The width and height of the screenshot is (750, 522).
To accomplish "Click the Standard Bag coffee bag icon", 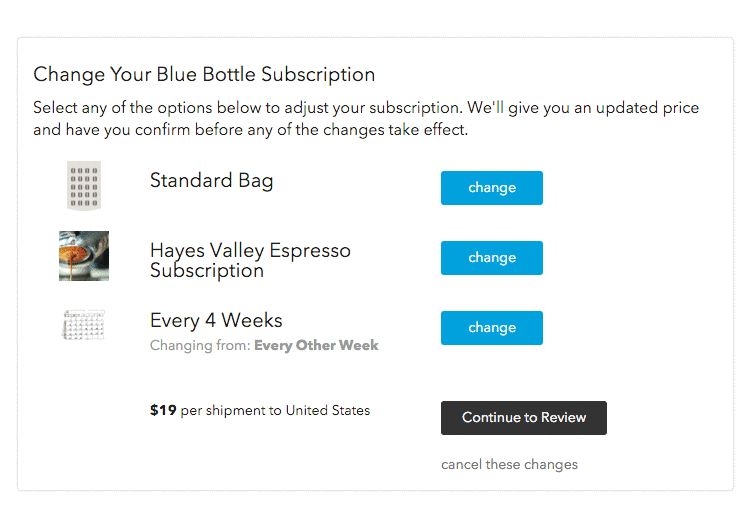I will coord(84,186).
